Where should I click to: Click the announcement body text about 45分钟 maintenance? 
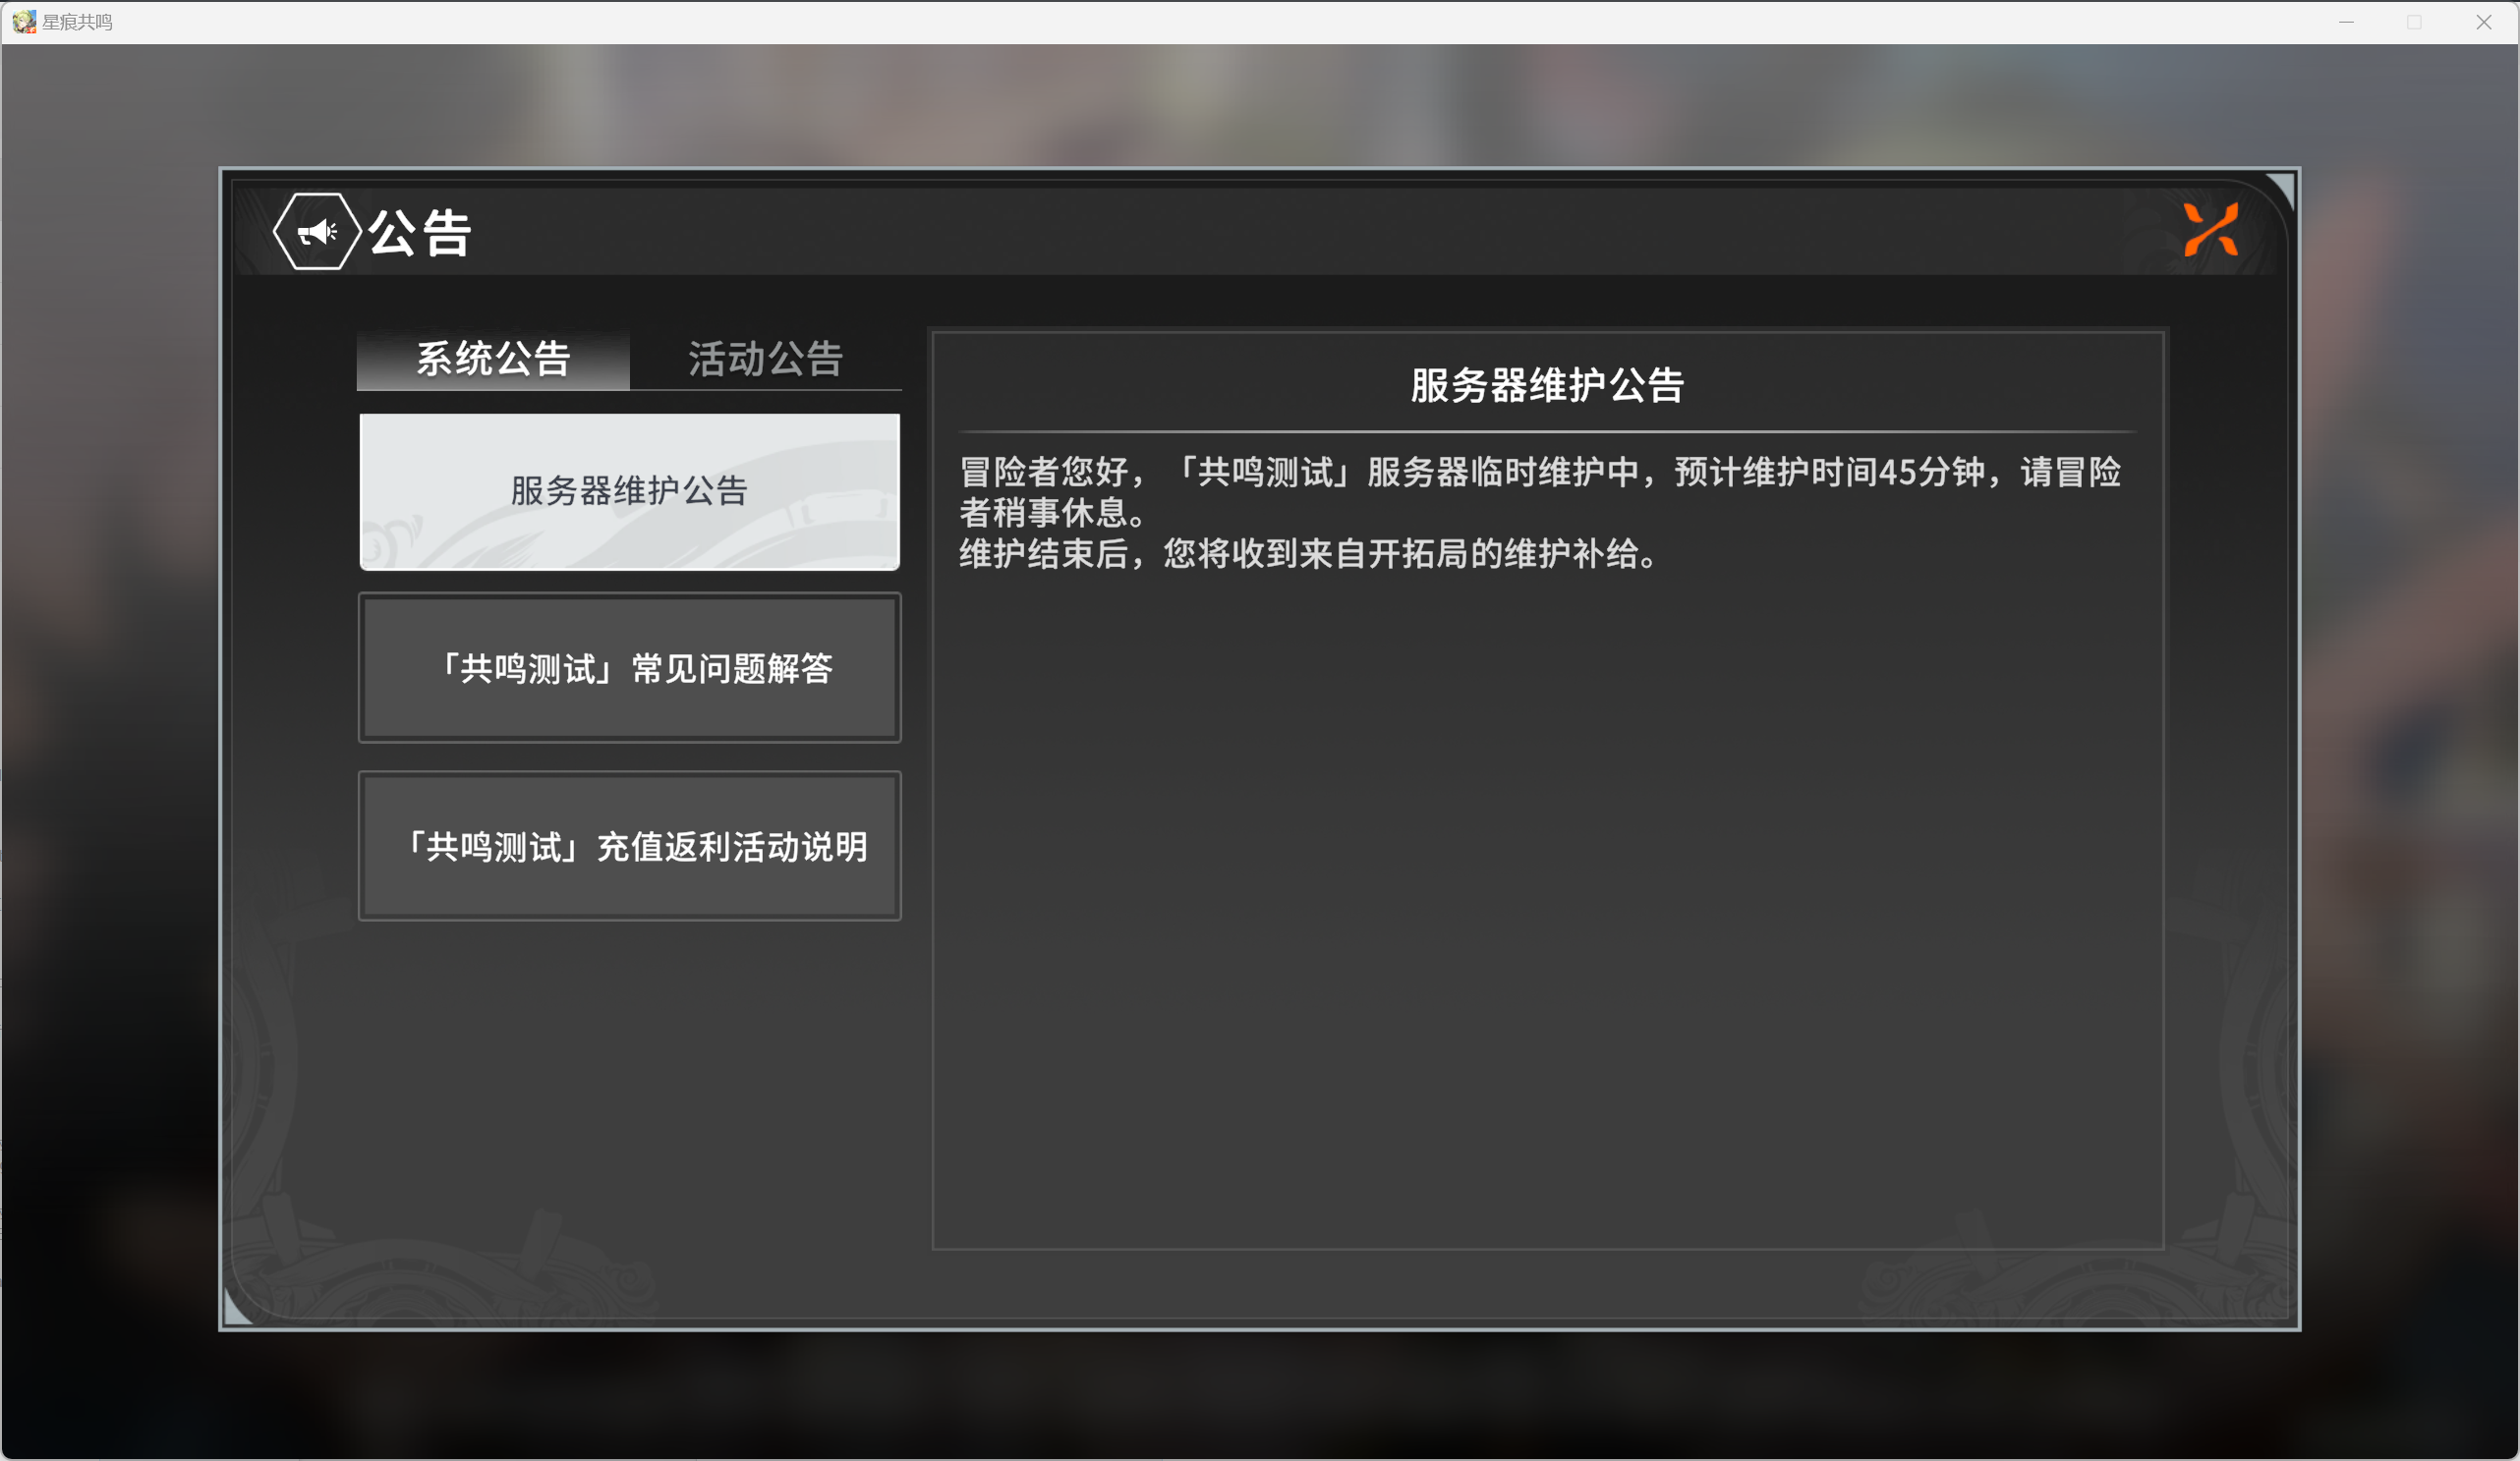[x=1540, y=492]
